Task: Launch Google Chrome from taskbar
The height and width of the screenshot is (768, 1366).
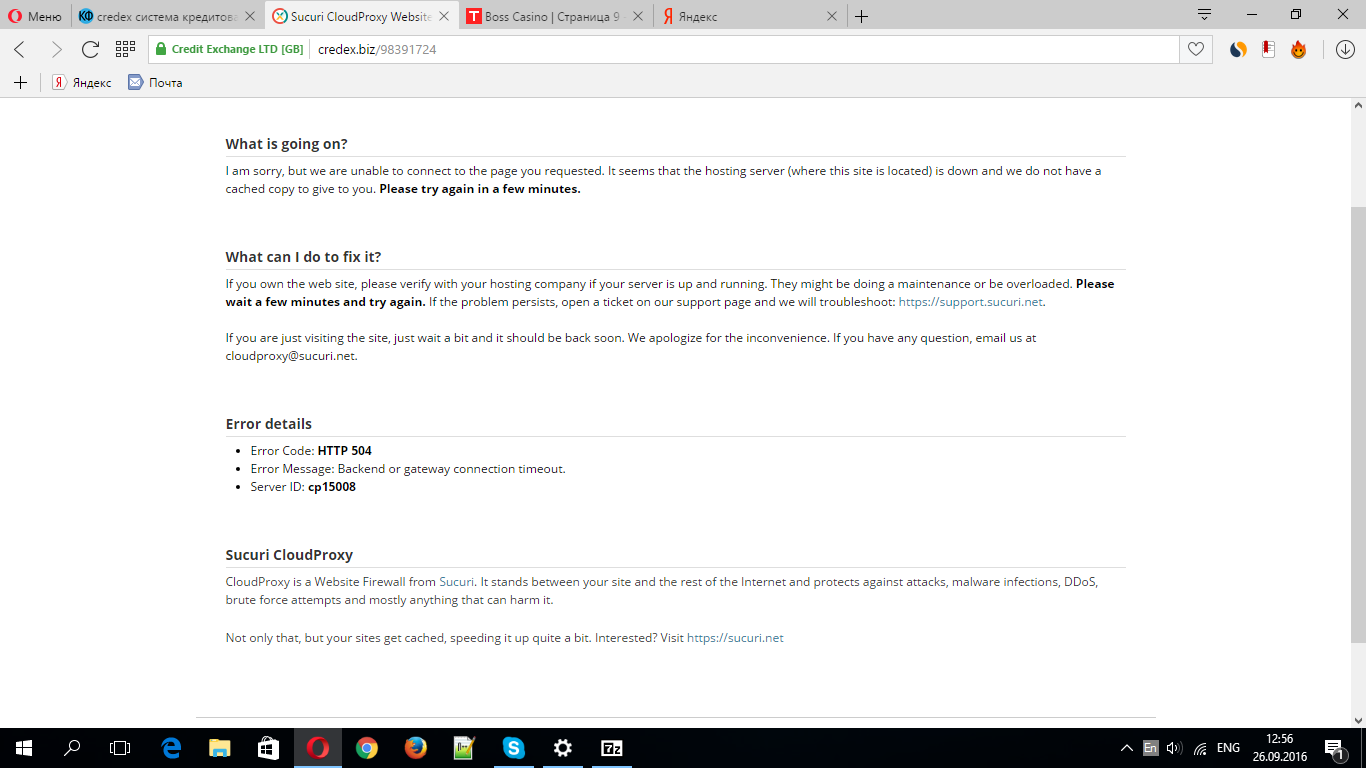Action: (367, 748)
